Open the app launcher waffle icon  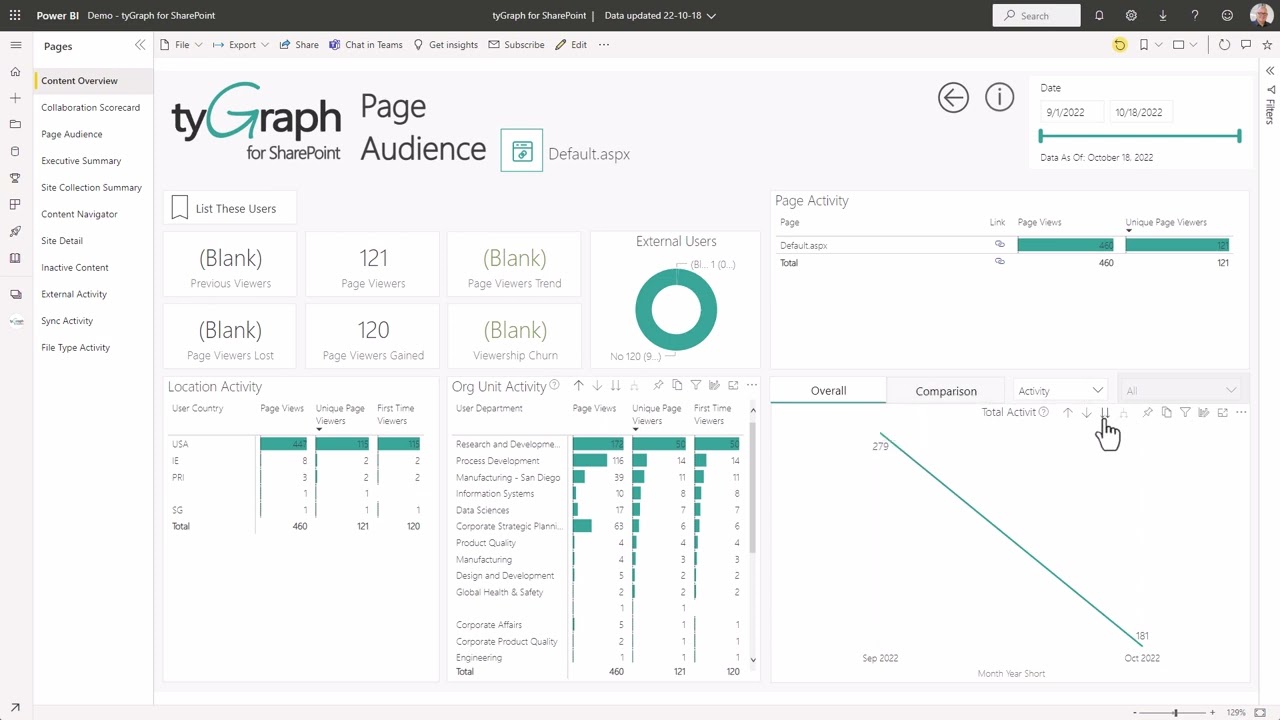point(15,15)
